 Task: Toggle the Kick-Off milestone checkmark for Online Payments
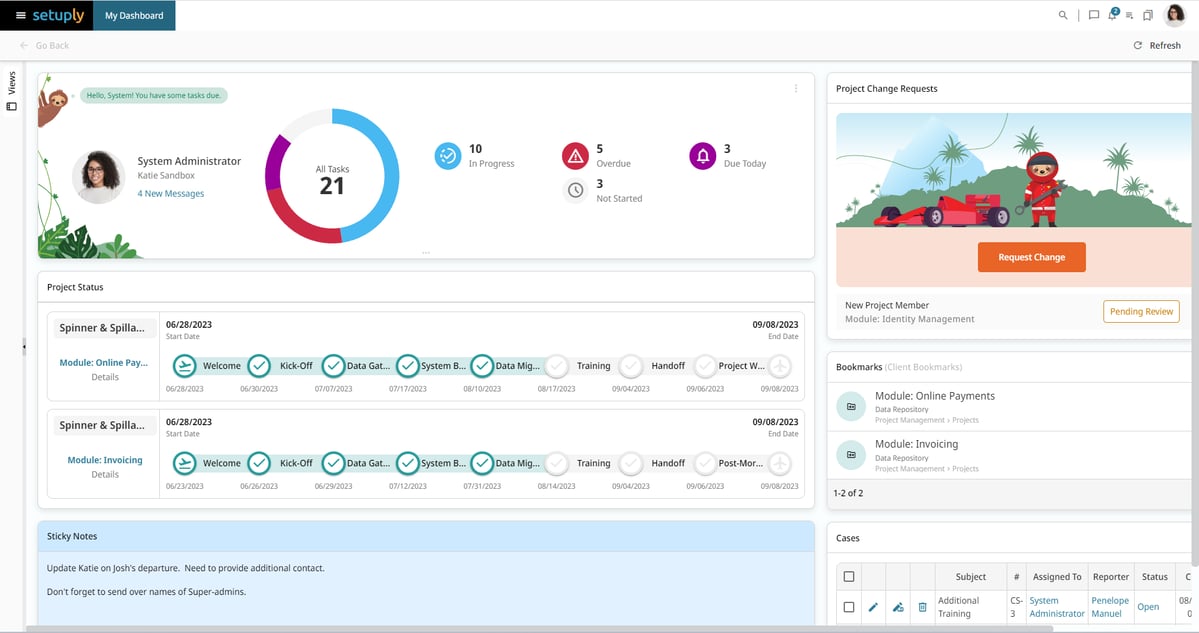pyautogui.click(x=259, y=366)
